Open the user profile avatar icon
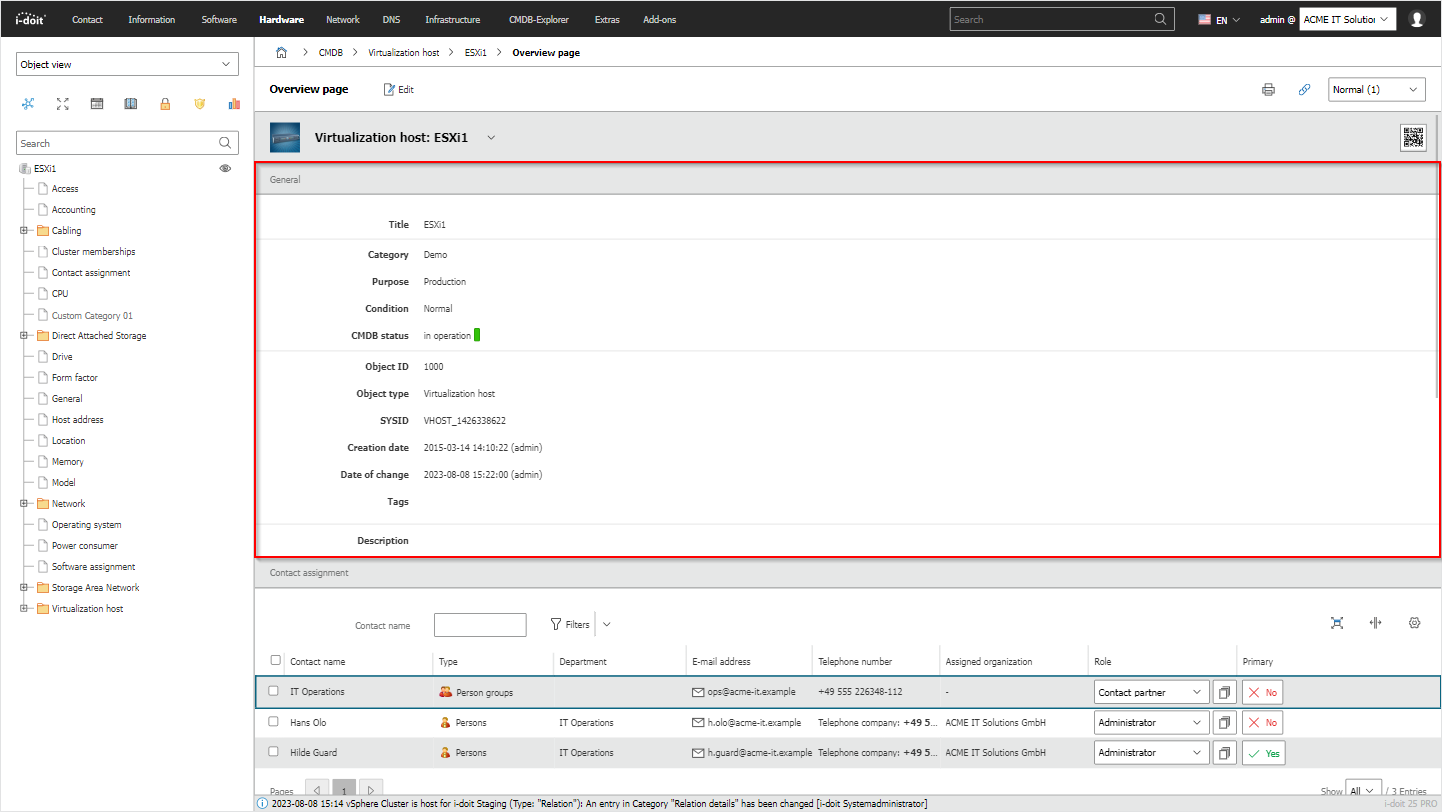Image resolution: width=1442 pixels, height=812 pixels. tap(1416, 19)
